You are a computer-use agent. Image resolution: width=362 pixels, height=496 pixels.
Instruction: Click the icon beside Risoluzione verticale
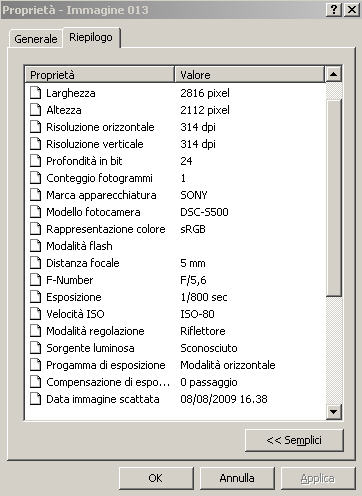click(35, 144)
